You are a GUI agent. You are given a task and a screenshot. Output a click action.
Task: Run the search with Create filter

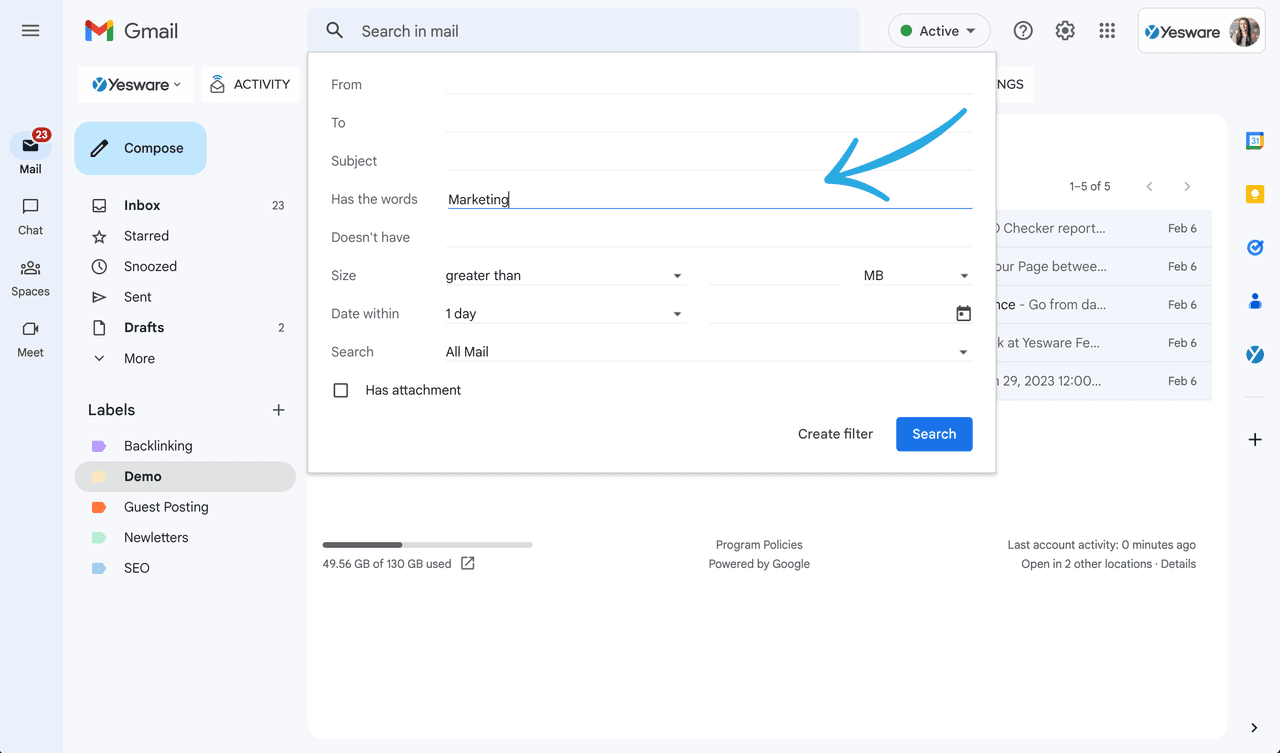pos(835,433)
